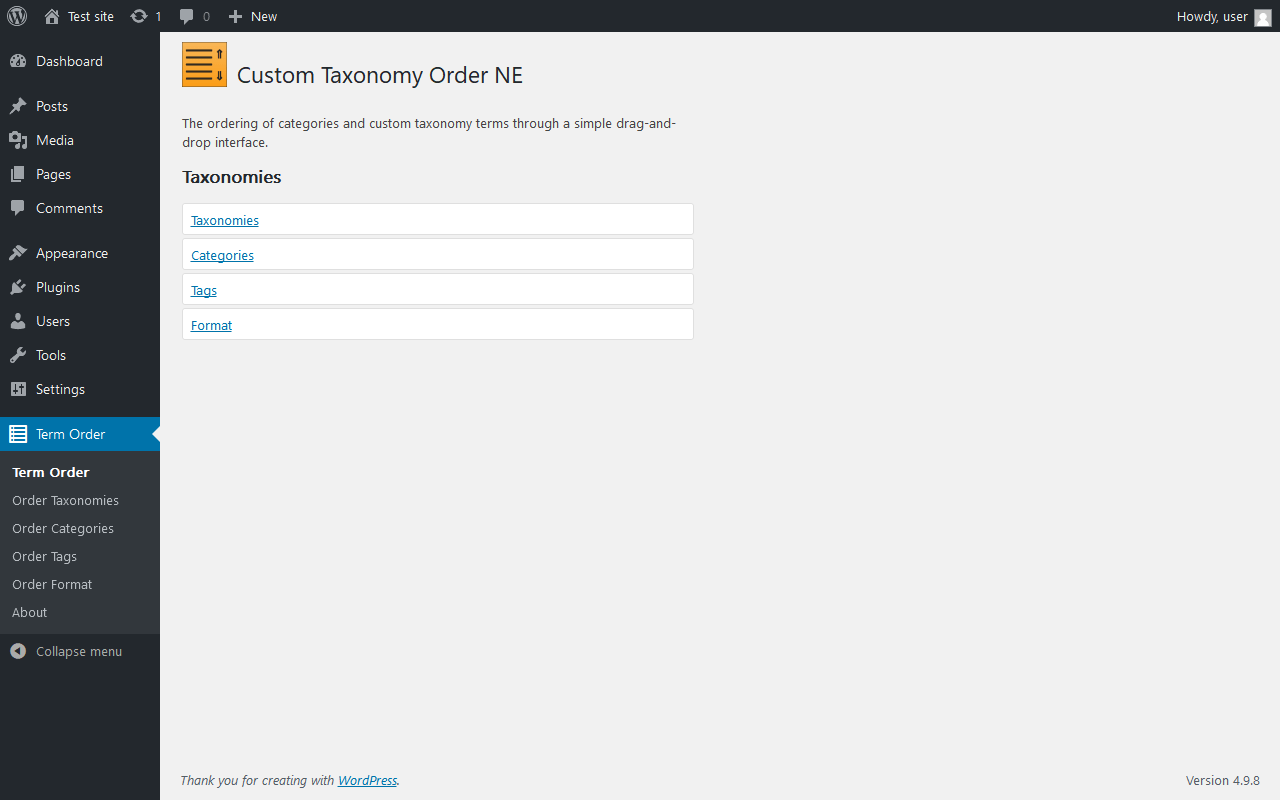Click the user avatar in the admin bar
The width and height of the screenshot is (1280, 800).
coord(1263,17)
